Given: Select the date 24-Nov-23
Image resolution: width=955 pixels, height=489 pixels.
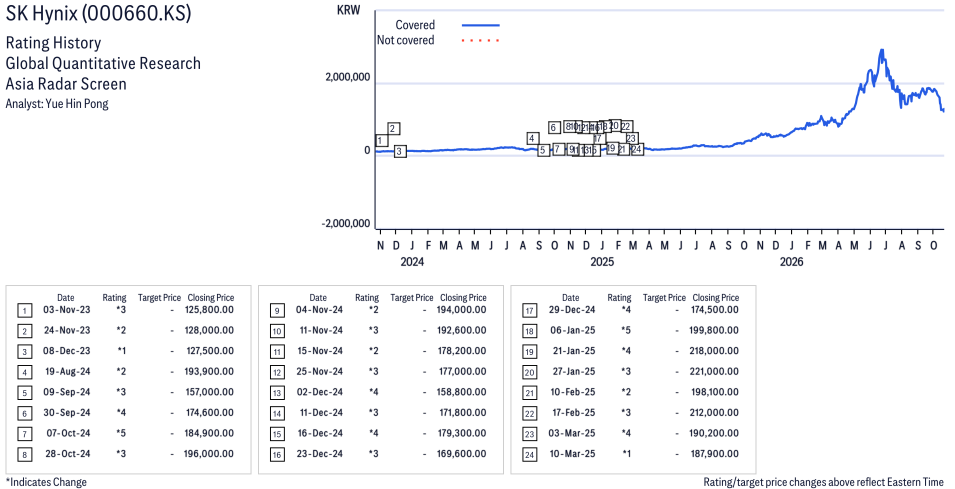Looking at the screenshot, I should point(66,330).
